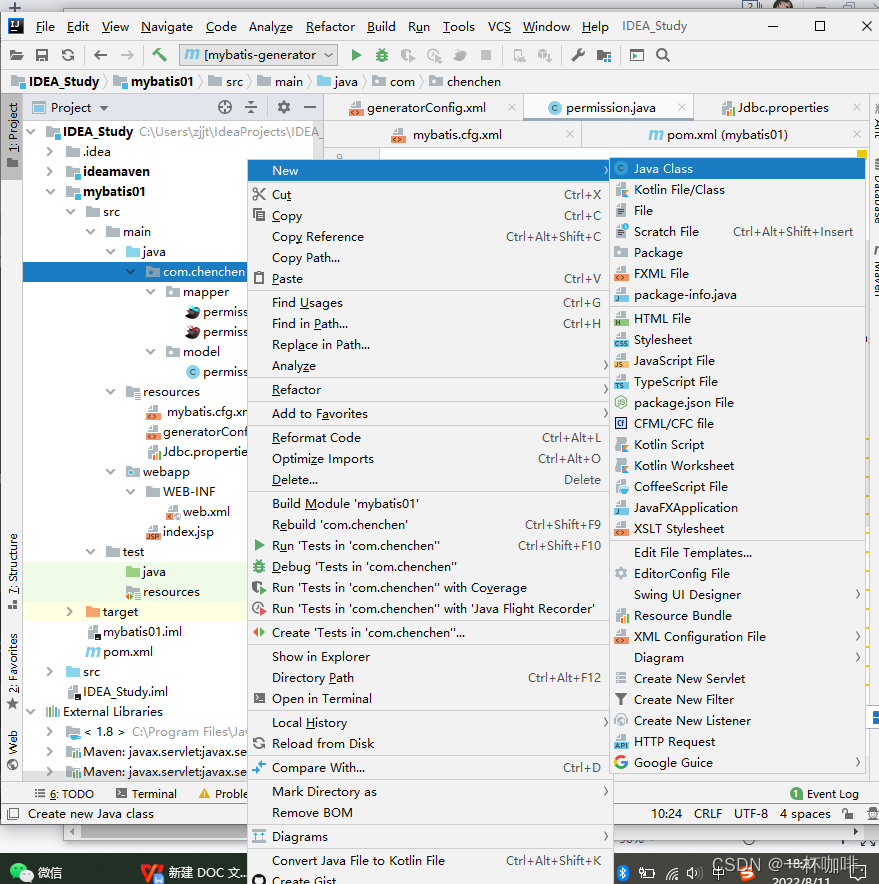Click WeChat icon in Windows taskbar

pyautogui.click(x=23, y=872)
